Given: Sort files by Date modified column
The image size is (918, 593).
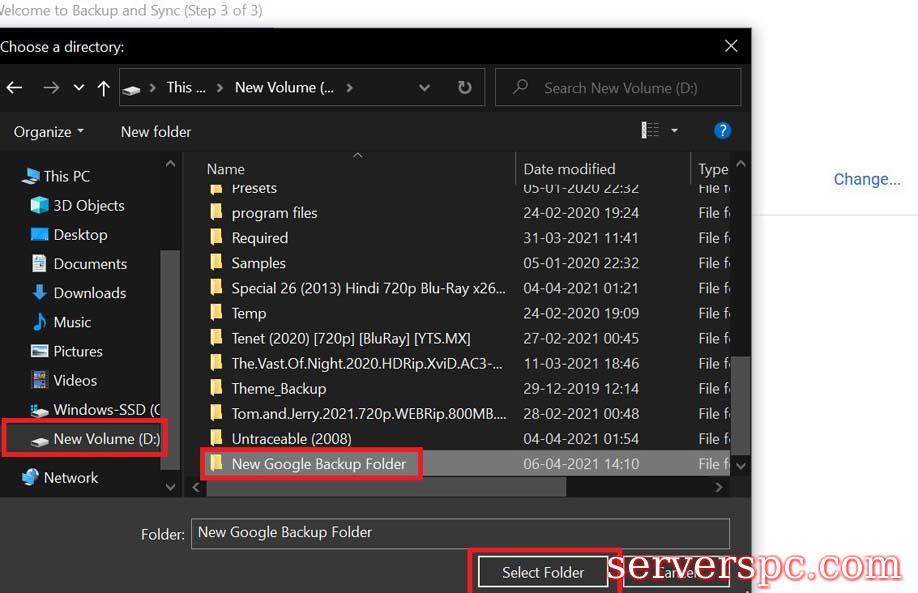Looking at the screenshot, I should pos(570,169).
